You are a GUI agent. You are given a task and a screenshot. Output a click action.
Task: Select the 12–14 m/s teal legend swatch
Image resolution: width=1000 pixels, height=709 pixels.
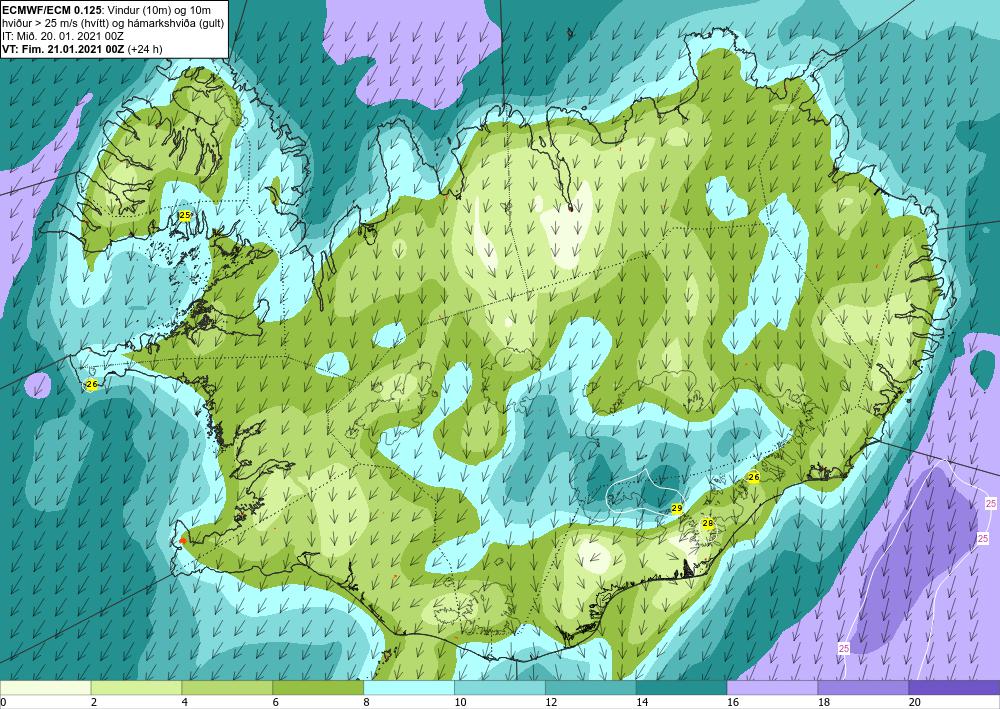click(591, 687)
